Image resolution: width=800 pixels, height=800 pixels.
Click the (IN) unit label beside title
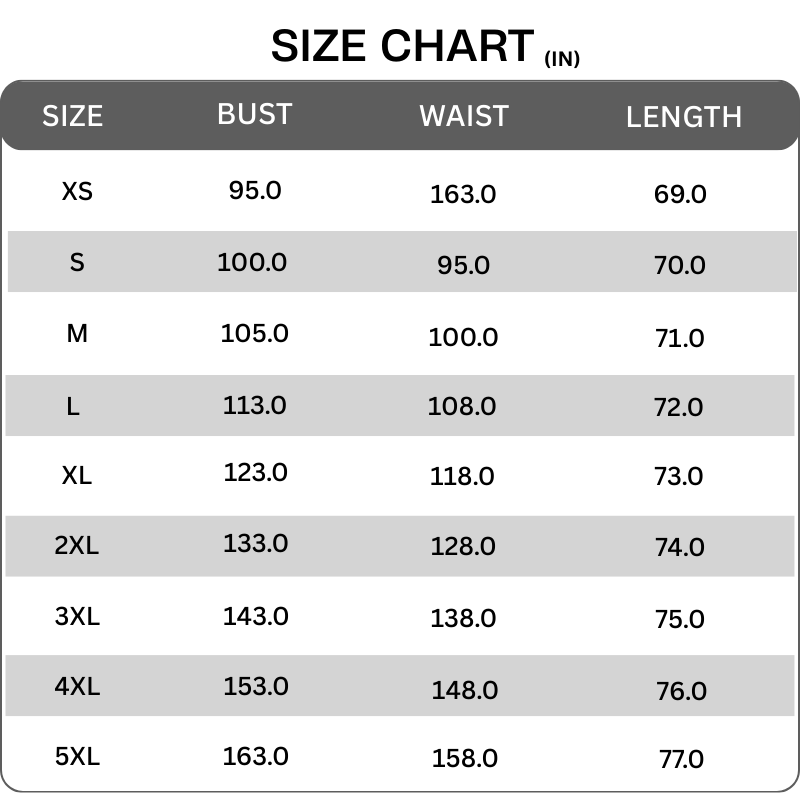562,59
